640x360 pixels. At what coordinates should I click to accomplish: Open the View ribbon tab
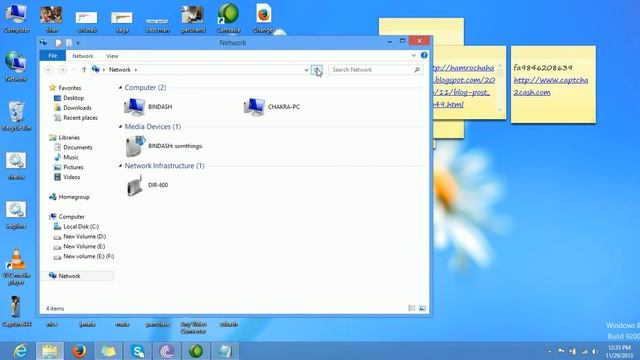[x=112, y=56]
